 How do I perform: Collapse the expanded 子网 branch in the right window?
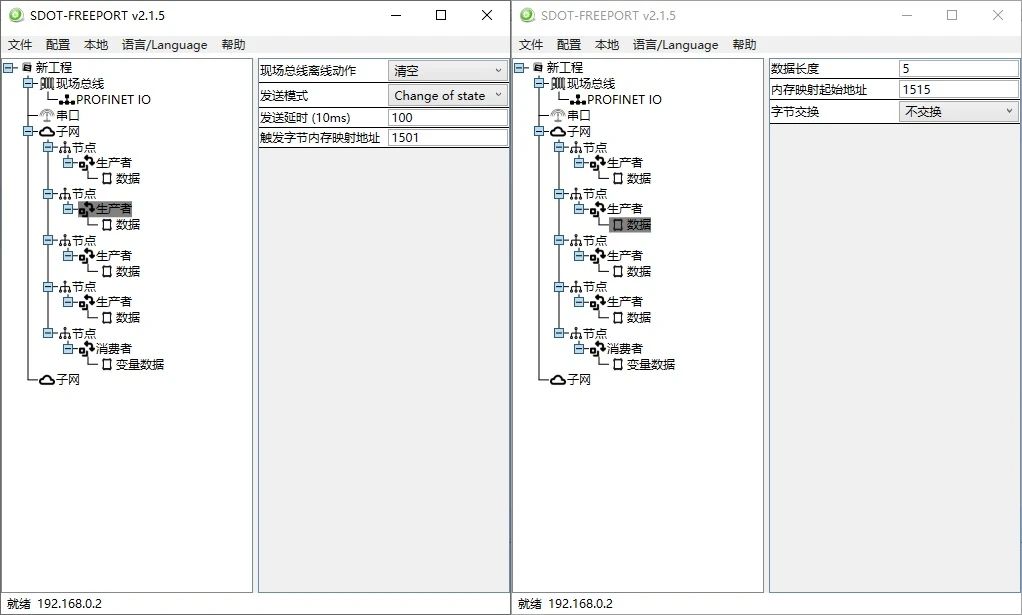[539, 132]
